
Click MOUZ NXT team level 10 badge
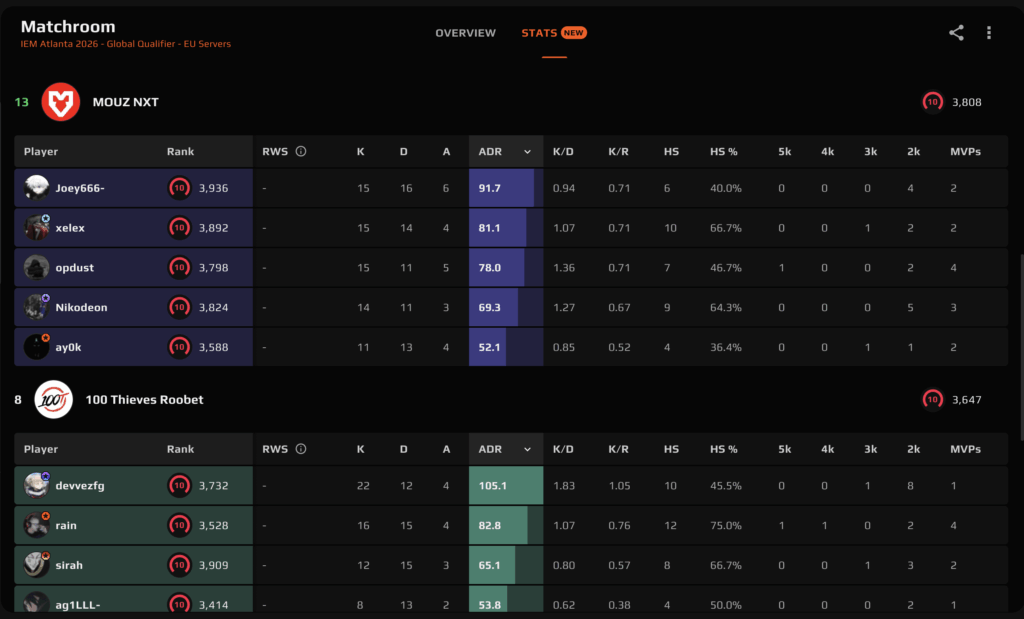(933, 102)
